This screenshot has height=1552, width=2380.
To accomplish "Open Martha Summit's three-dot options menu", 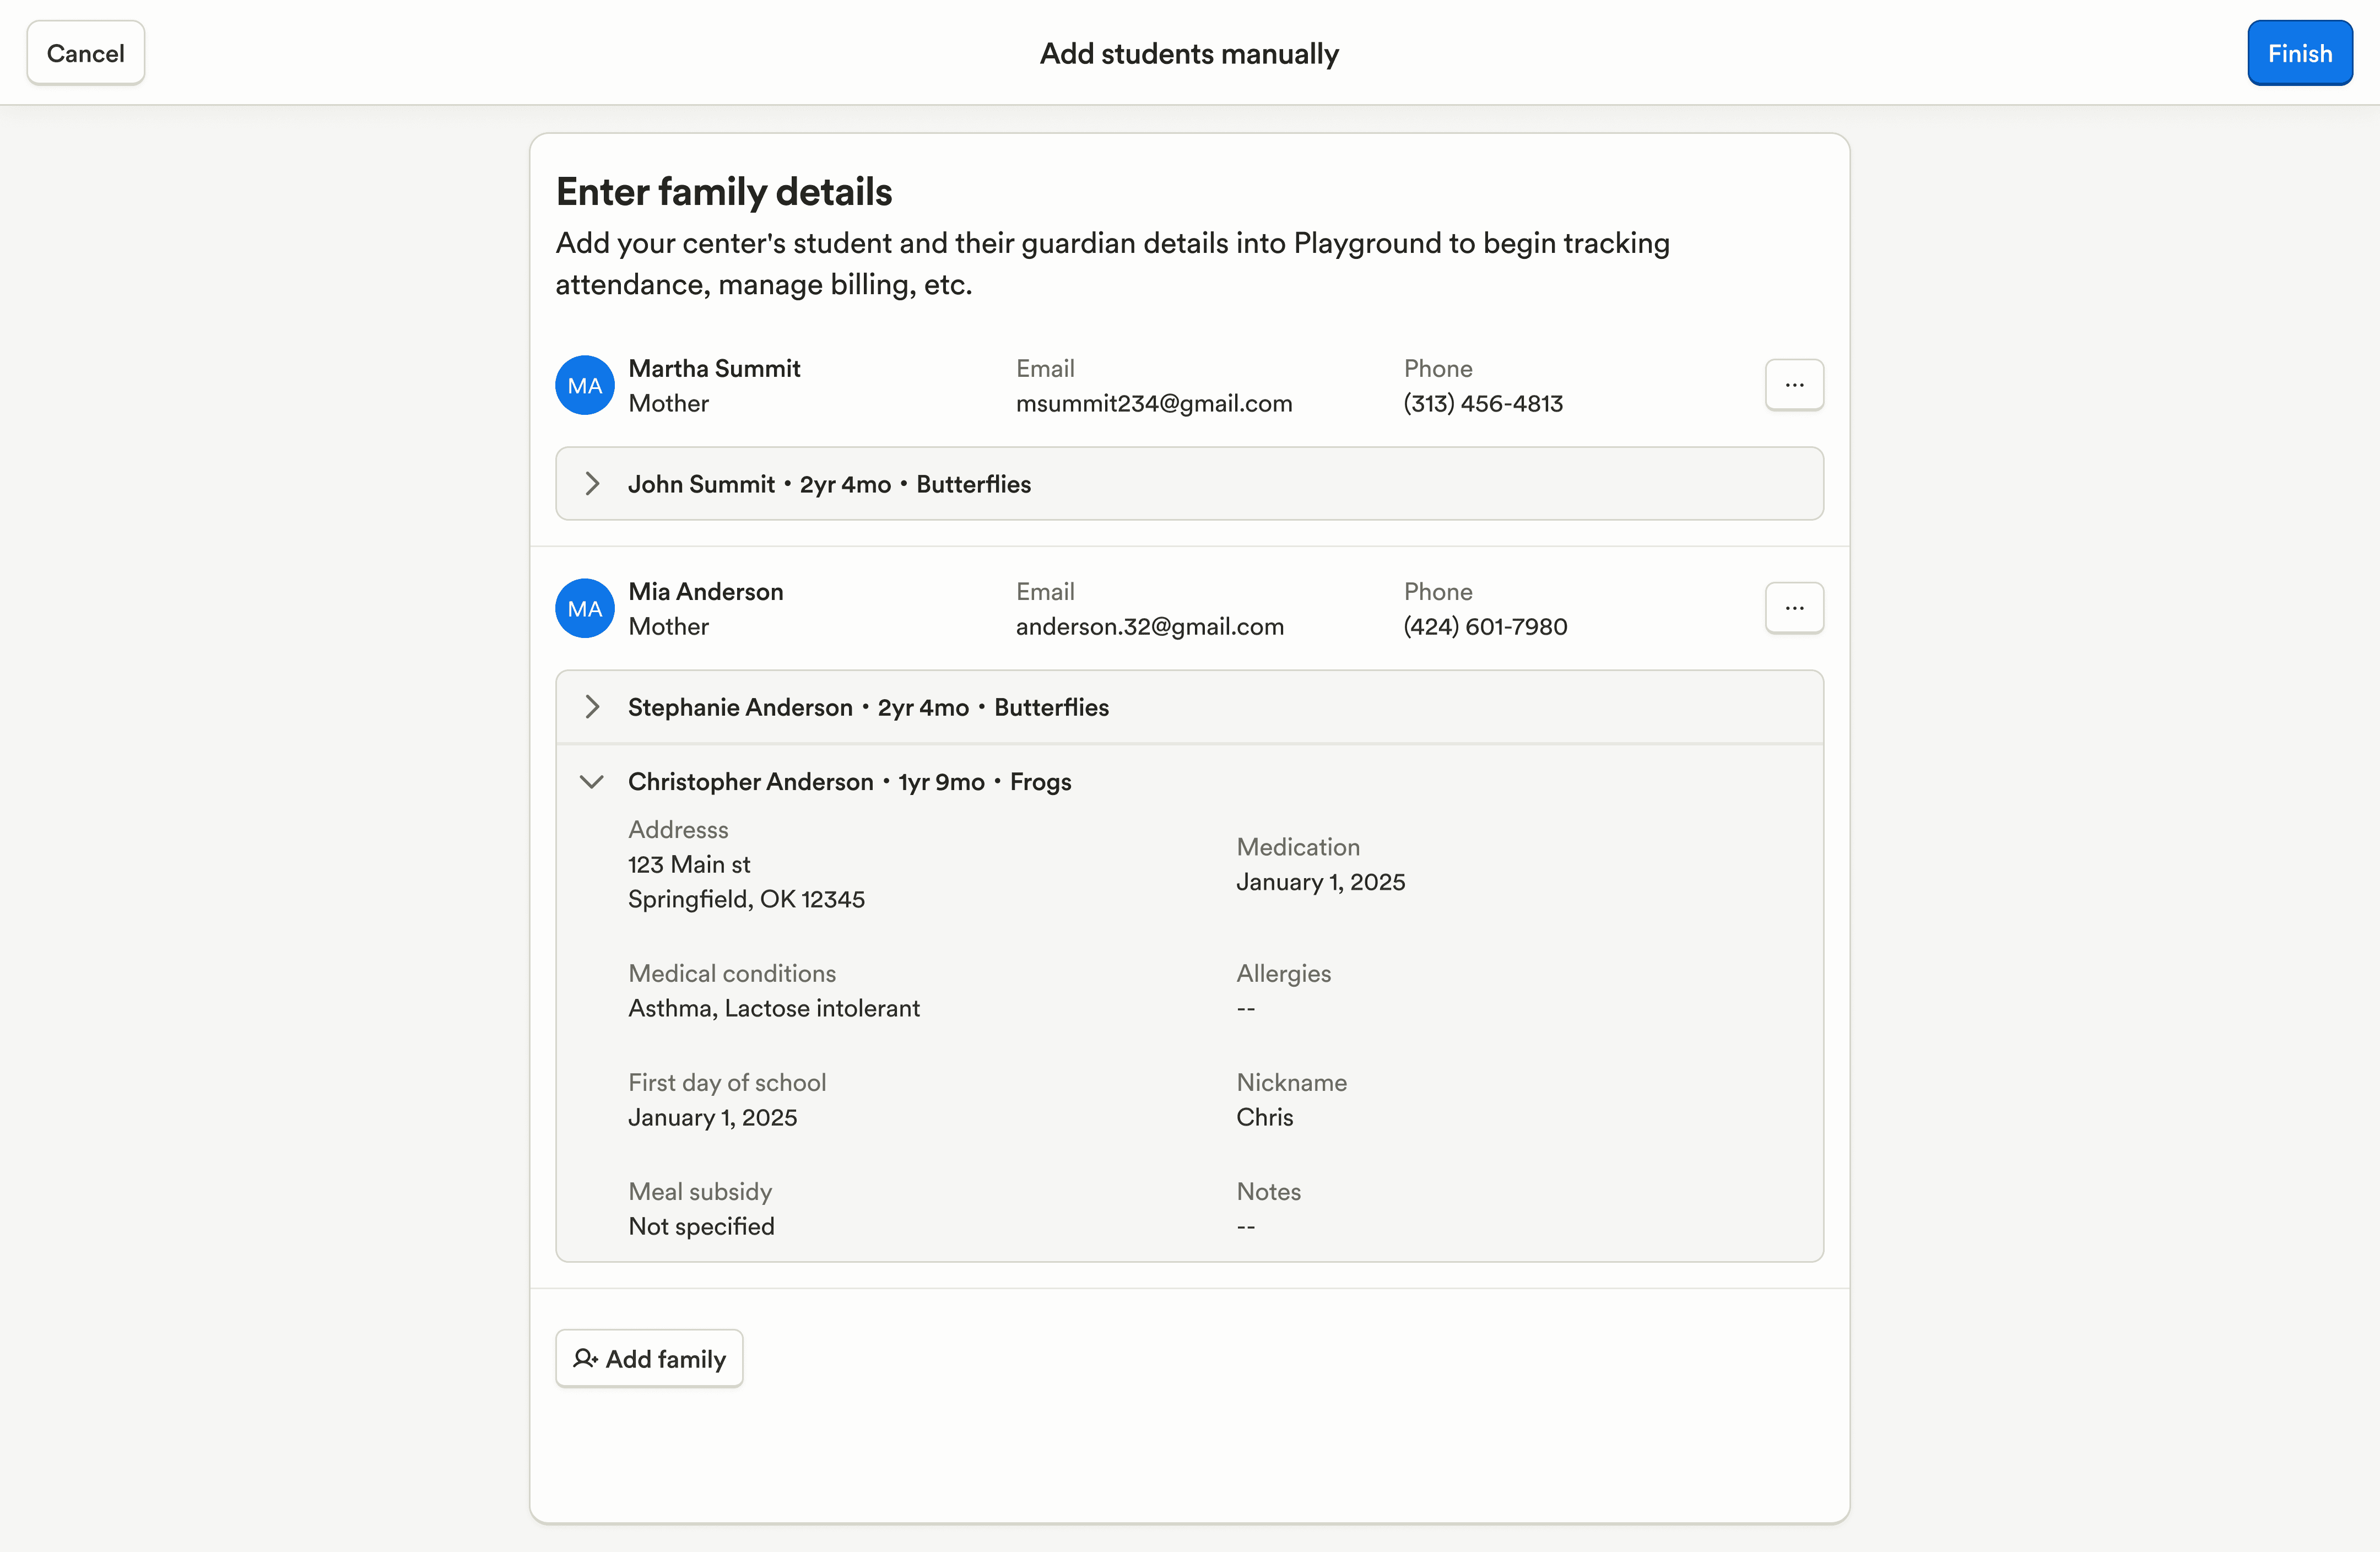I will pyautogui.click(x=1793, y=385).
